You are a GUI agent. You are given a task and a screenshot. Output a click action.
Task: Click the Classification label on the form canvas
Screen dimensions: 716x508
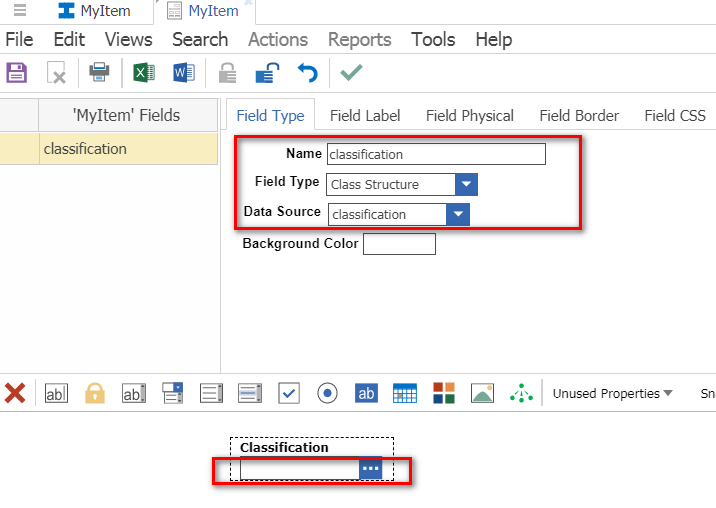[284, 447]
